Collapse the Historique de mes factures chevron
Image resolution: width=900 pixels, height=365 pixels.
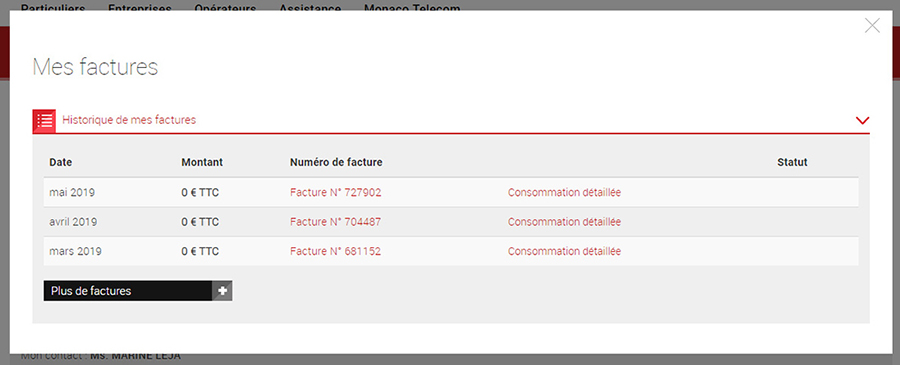(x=862, y=121)
